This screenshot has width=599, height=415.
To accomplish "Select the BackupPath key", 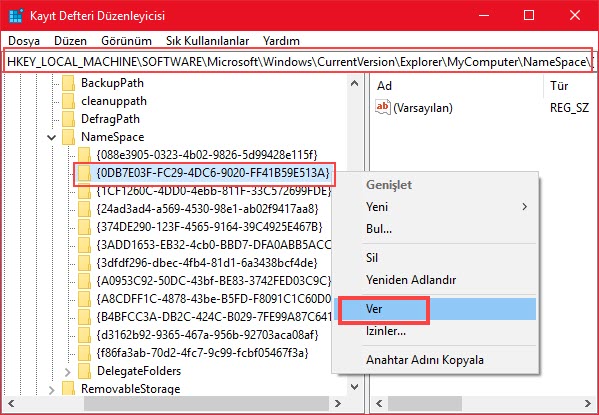I will click(x=112, y=83).
